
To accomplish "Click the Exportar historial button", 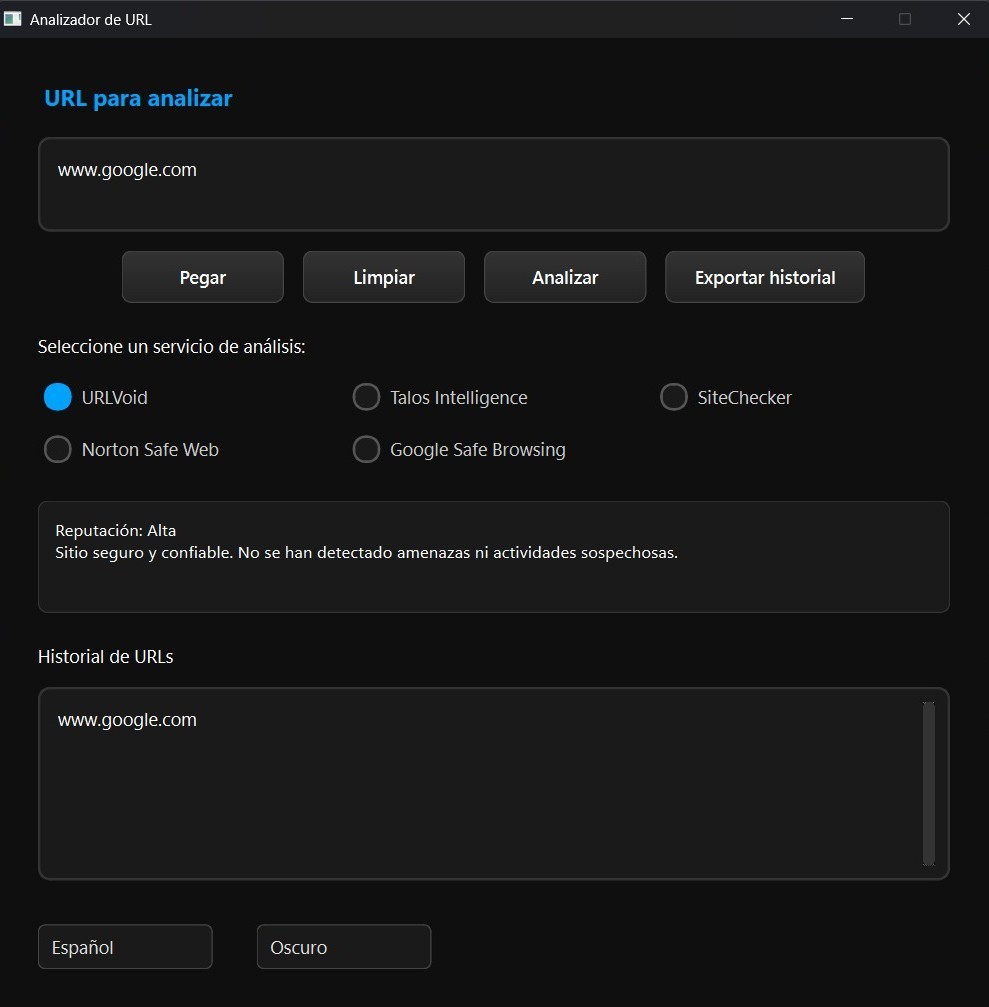I will point(765,277).
